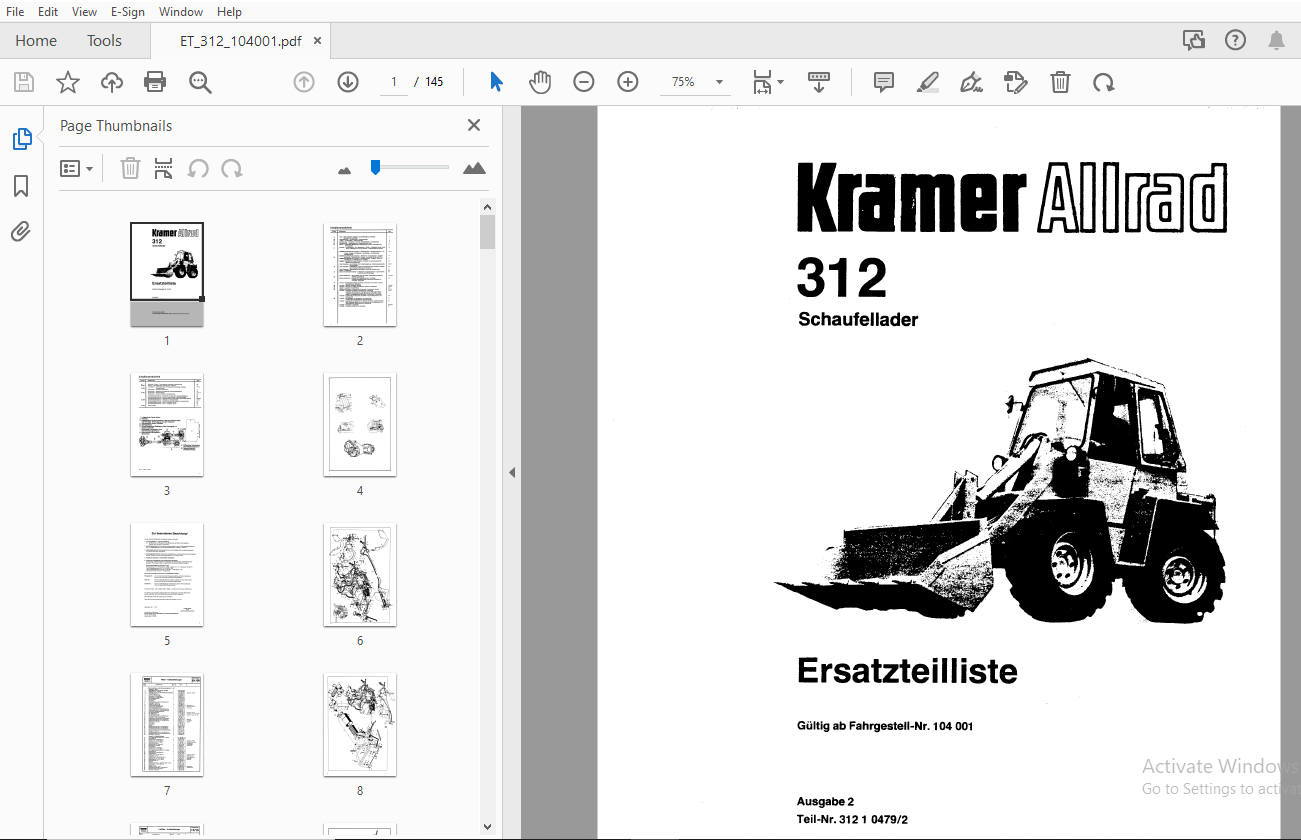Select the page 2 thumbnail
The height and width of the screenshot is (840, 1301).
[360, 274]
